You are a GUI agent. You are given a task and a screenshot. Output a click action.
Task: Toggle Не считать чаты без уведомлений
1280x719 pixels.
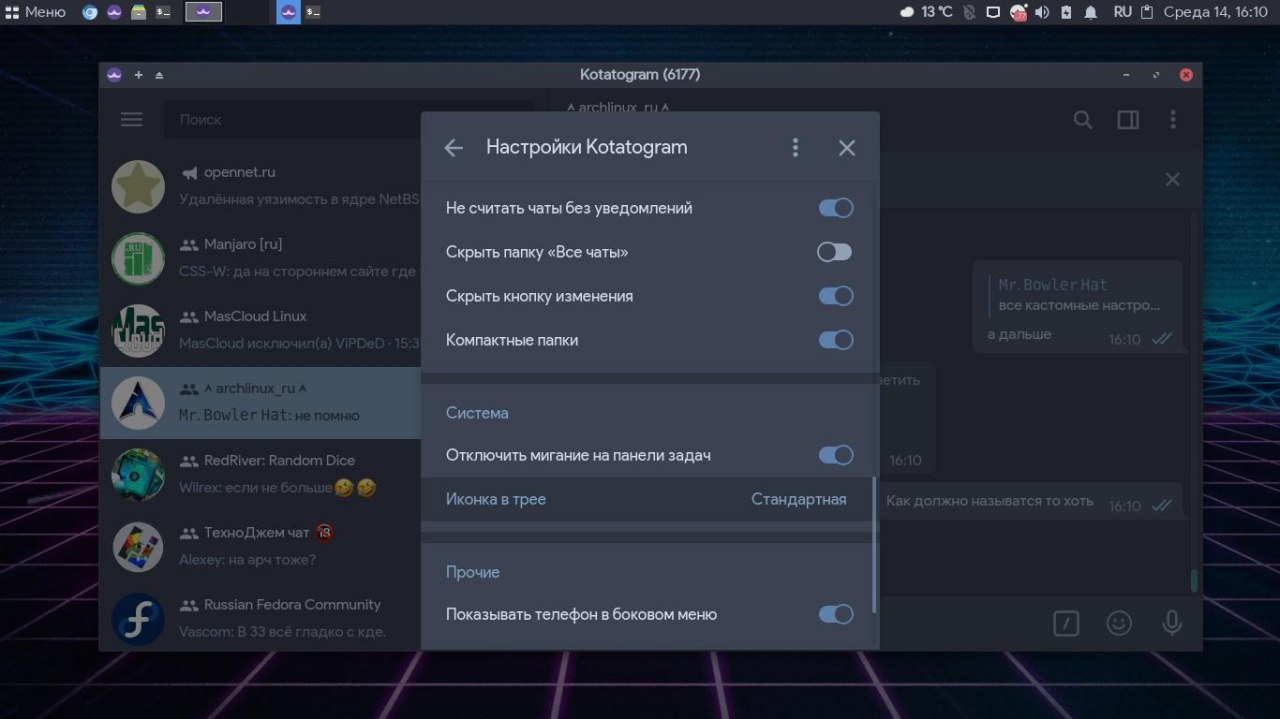coord(836,208)
